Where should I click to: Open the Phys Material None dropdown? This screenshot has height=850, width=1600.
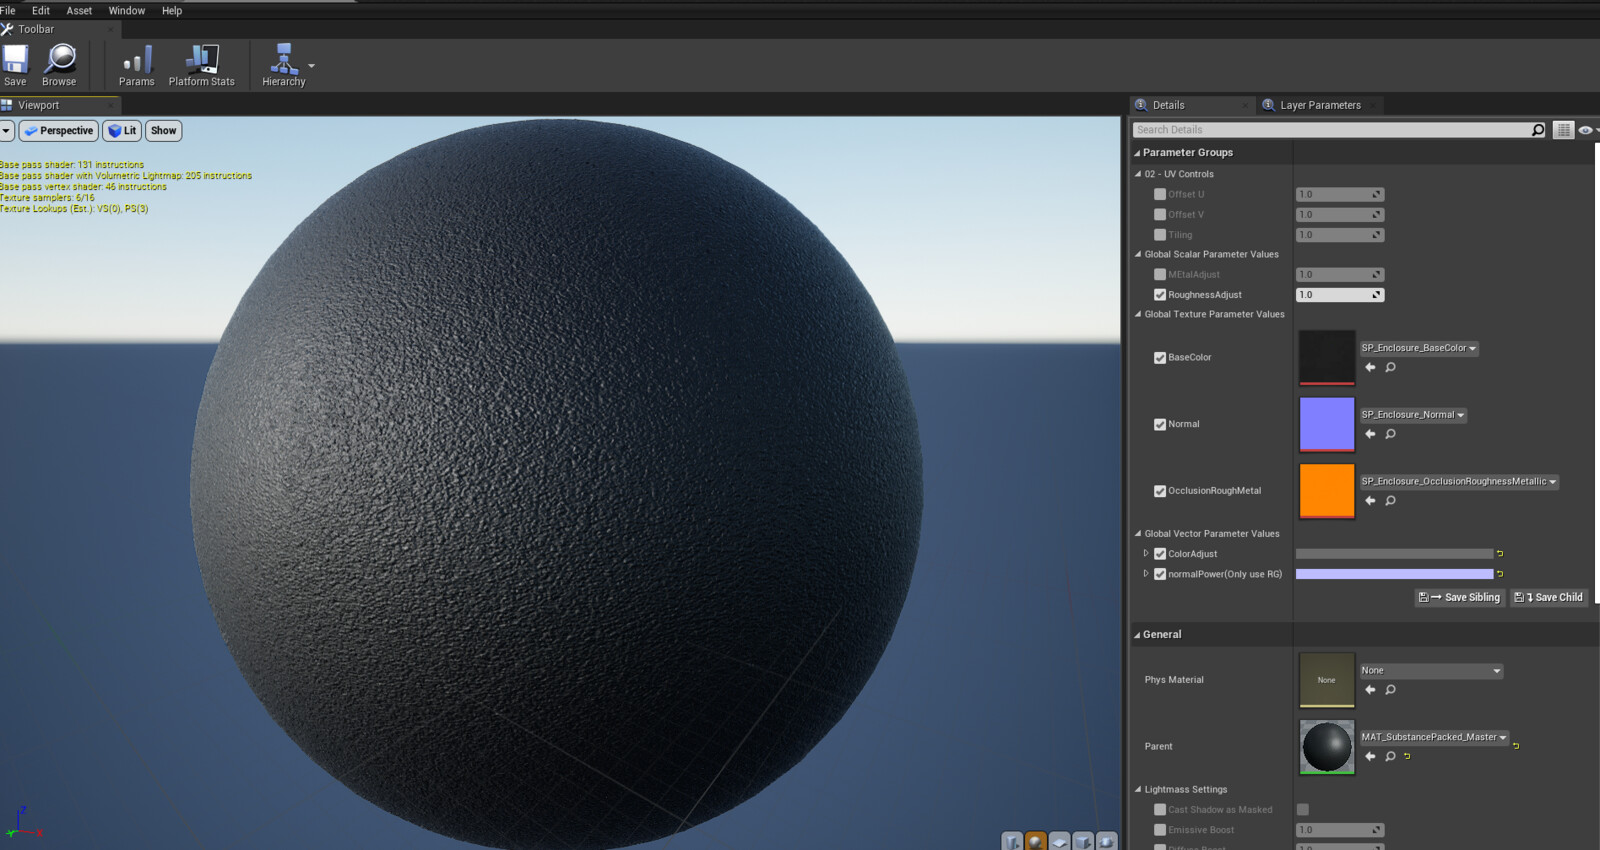point(1431,671)
